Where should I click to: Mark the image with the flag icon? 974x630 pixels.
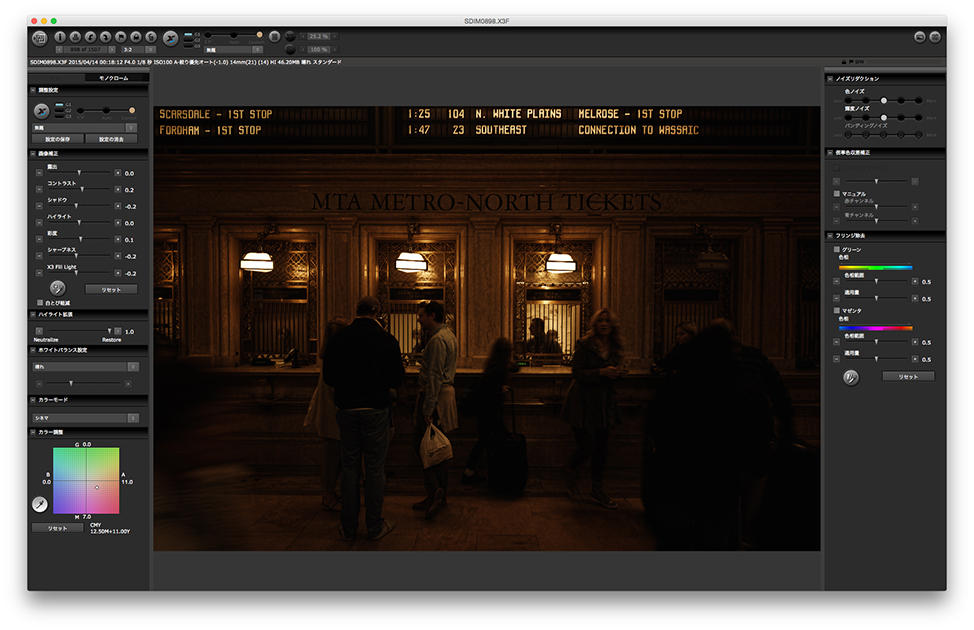tap(121, 37)
